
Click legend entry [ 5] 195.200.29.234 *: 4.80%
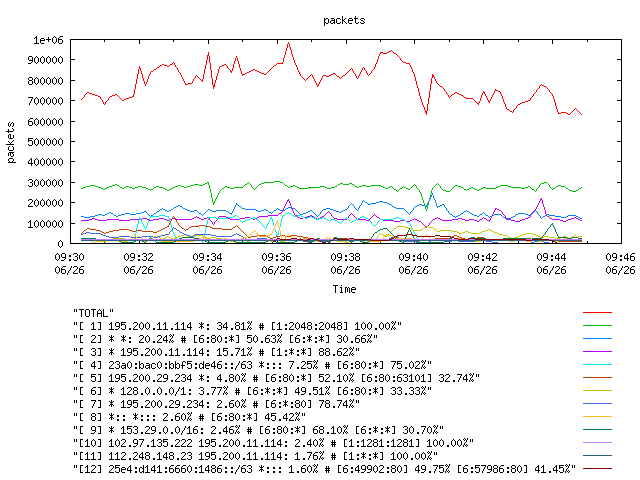coord(276,378)
